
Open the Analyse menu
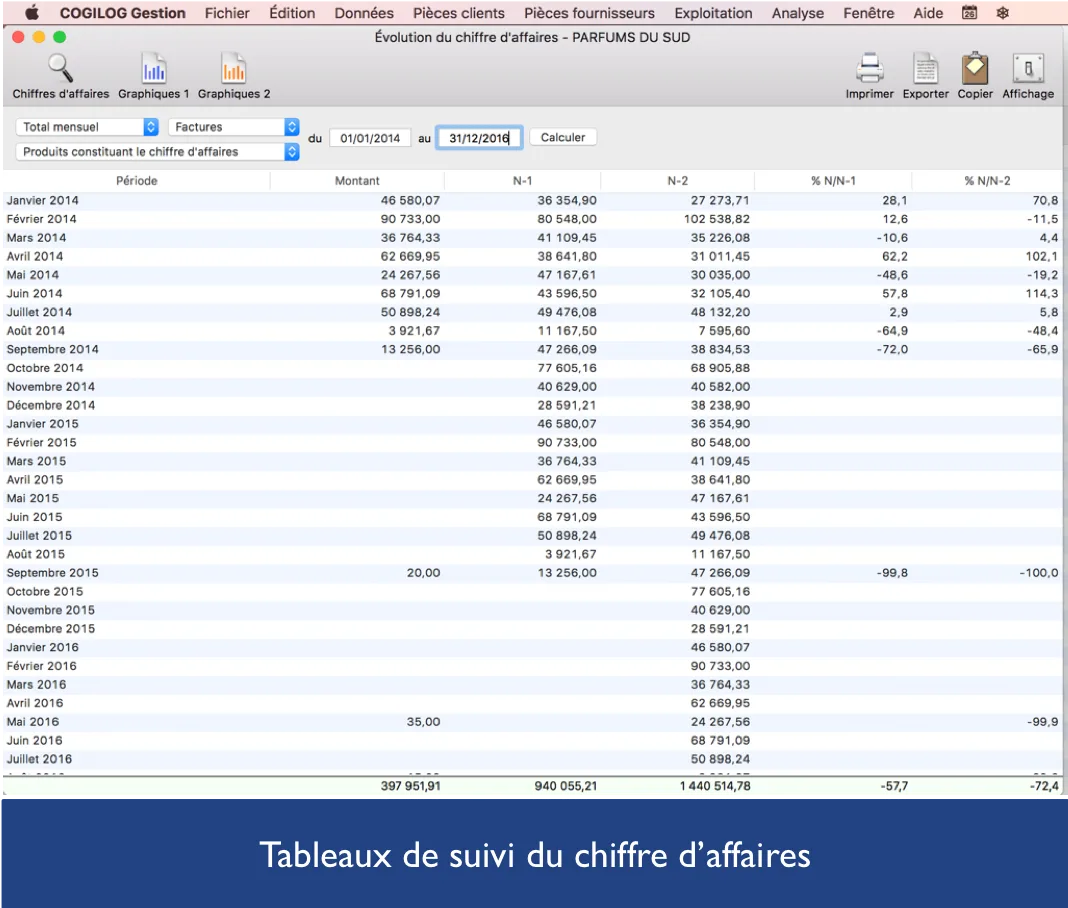click(x=798, y=13)
